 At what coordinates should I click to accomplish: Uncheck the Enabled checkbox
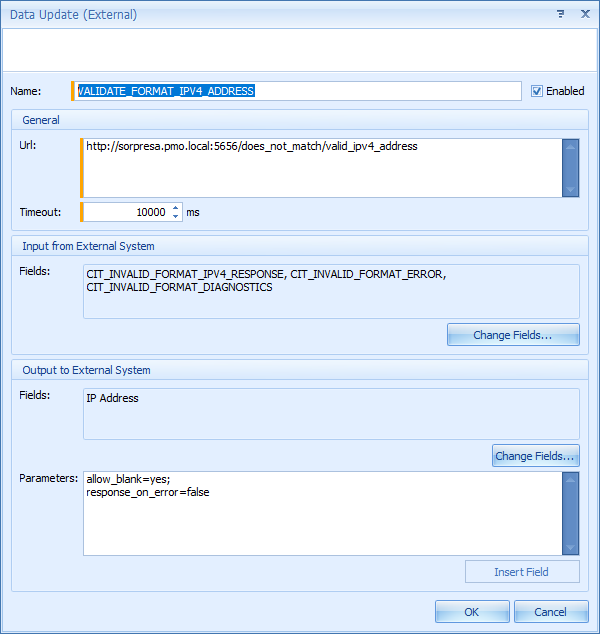coord(537,91)
